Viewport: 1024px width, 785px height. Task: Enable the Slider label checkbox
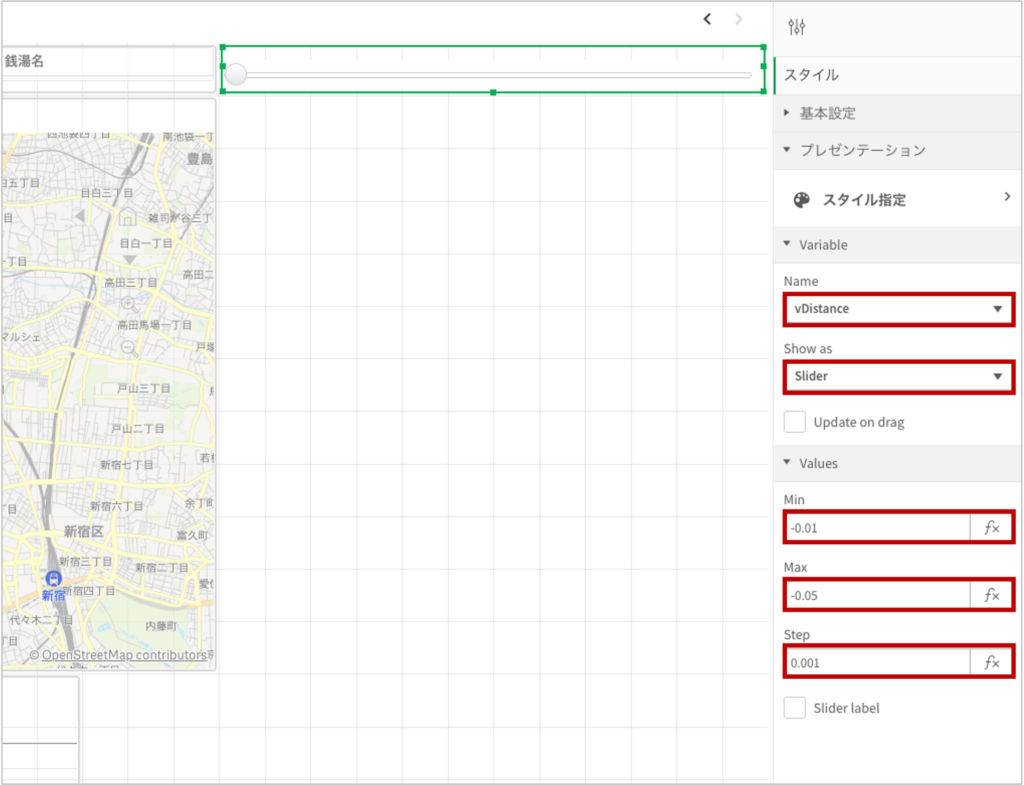pos(795,708)
